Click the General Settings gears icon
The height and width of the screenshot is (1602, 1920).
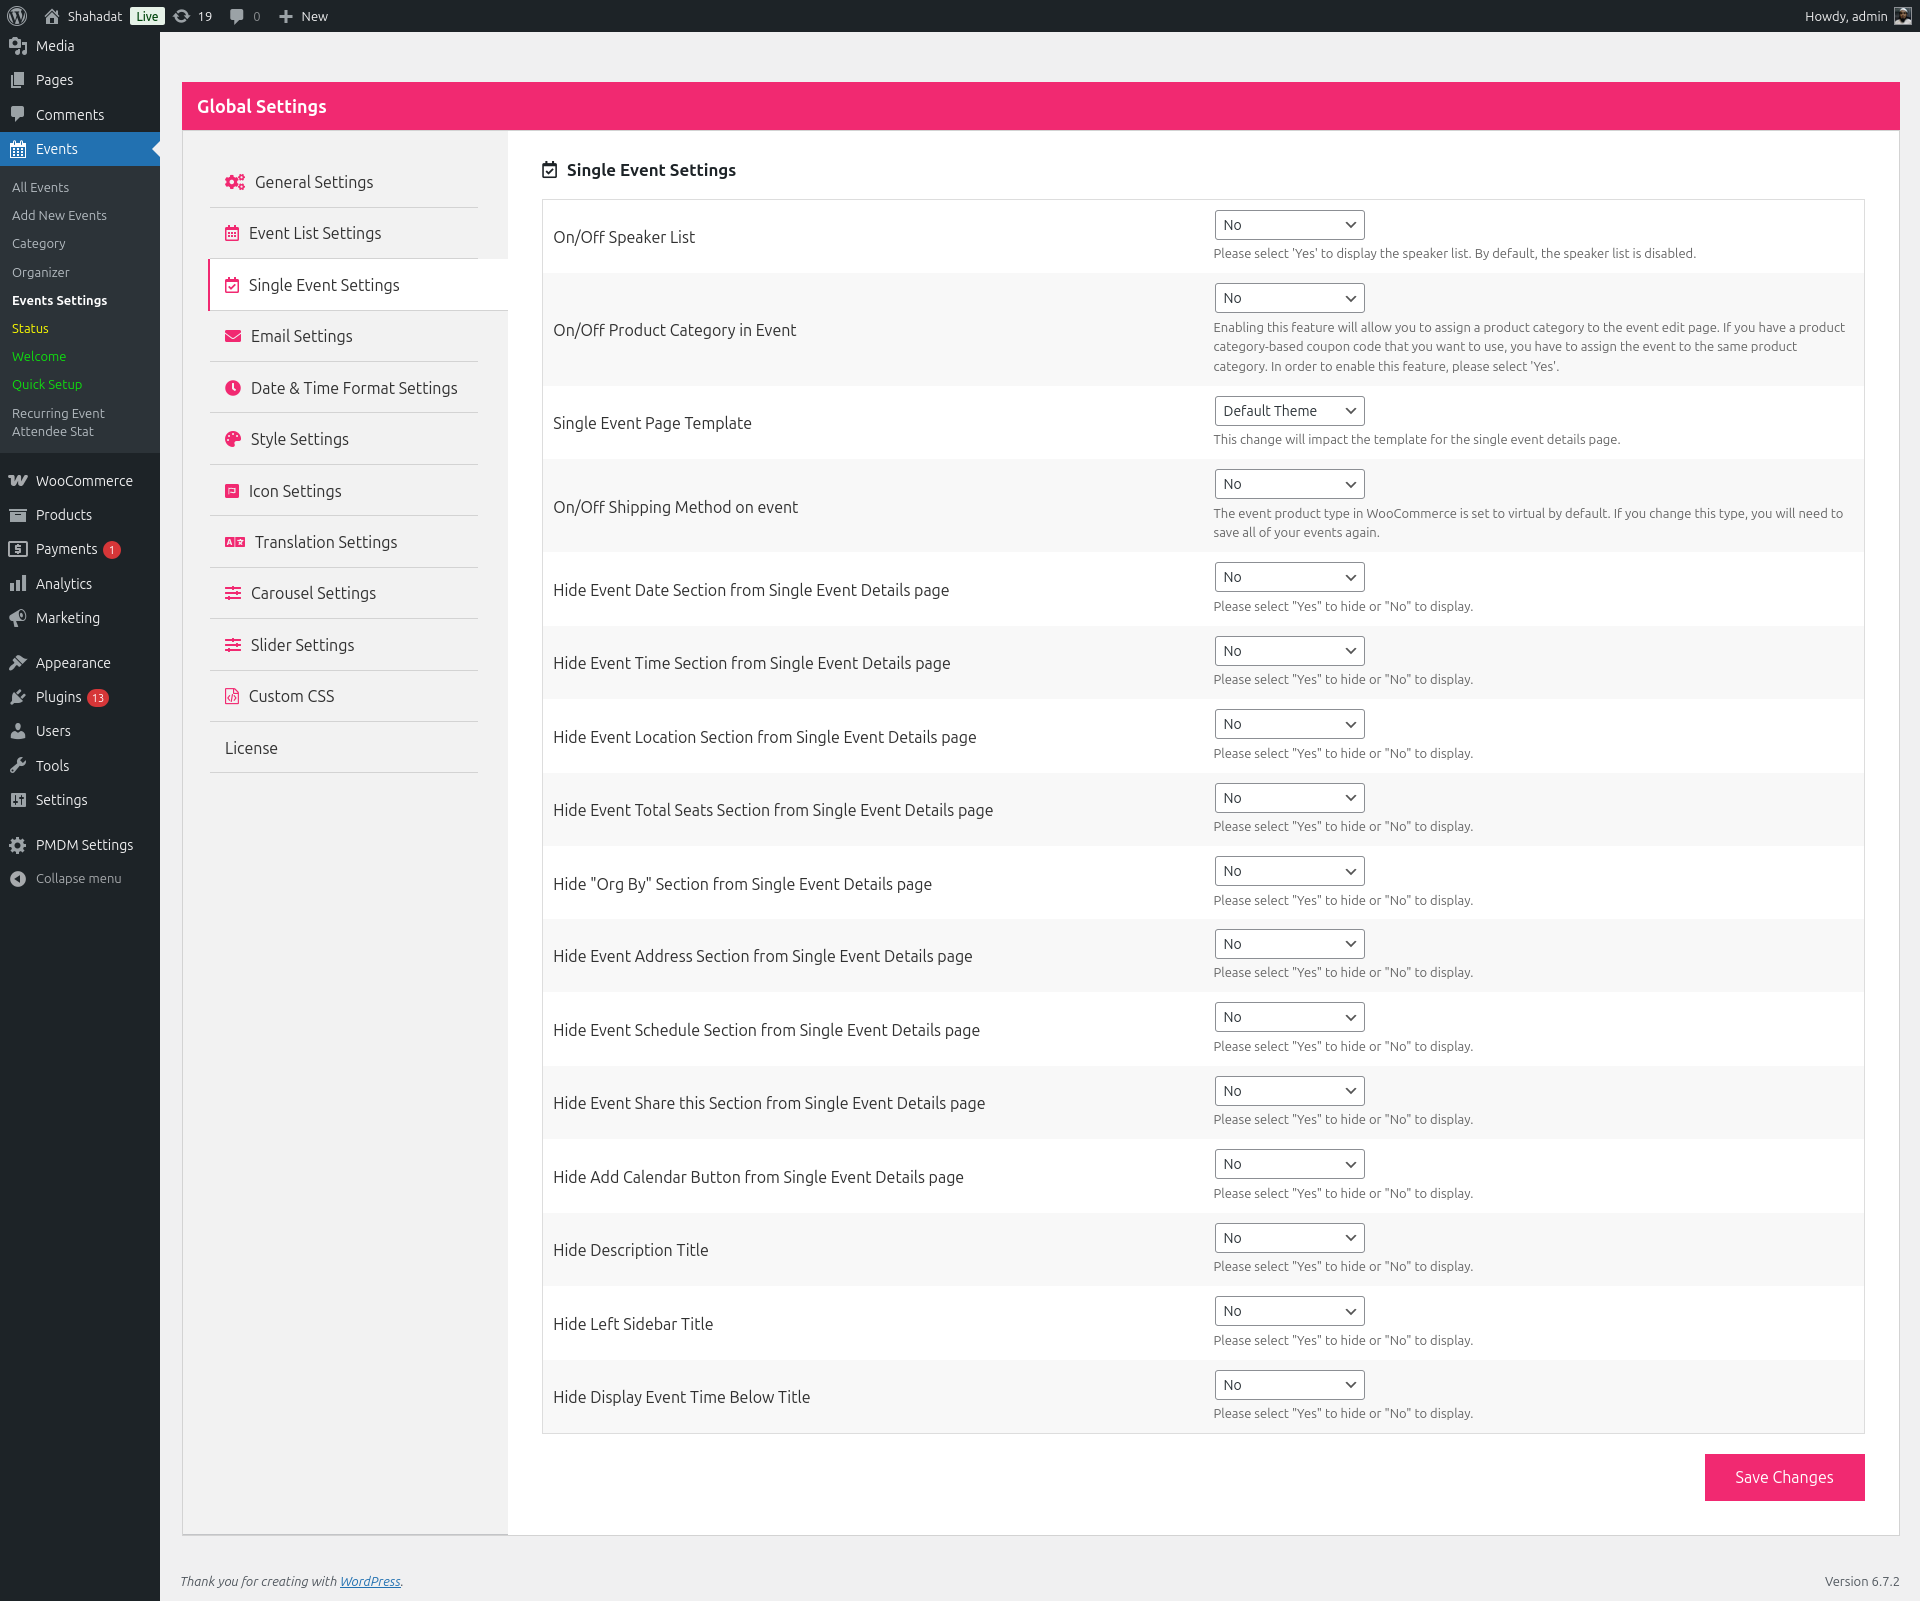235,182
